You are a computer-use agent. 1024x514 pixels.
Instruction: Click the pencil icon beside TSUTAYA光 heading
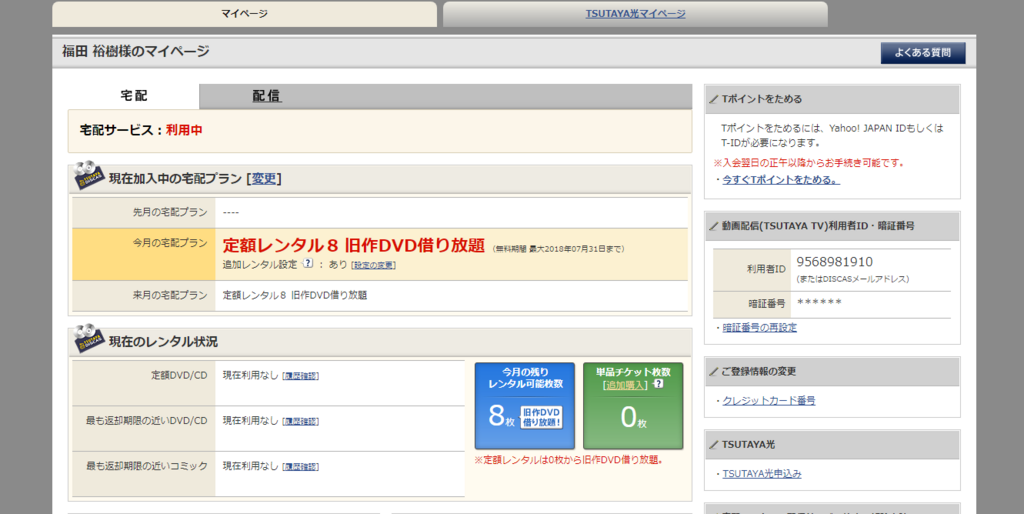tap(714, 445)
